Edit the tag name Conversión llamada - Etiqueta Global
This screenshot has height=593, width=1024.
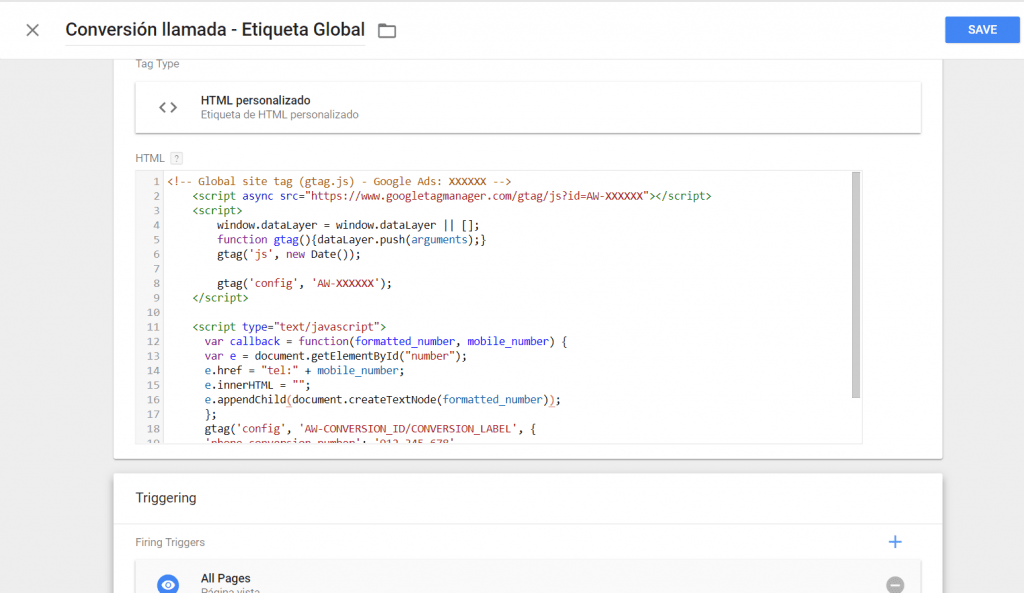(x=215, y=30)
